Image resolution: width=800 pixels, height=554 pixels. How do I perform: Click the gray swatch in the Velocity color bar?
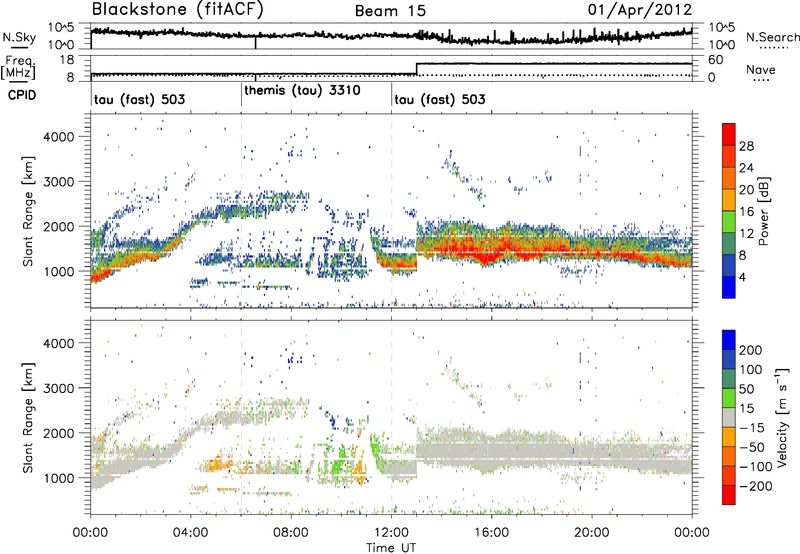pos(729,417)
